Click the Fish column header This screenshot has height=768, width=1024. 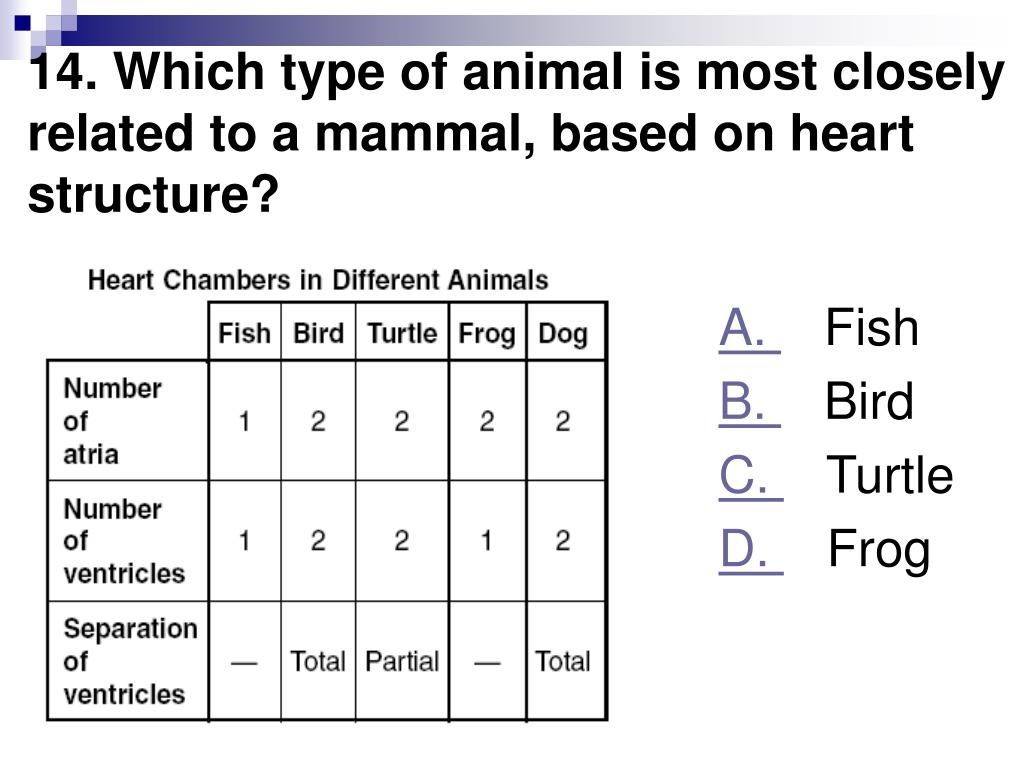[244, 333]
